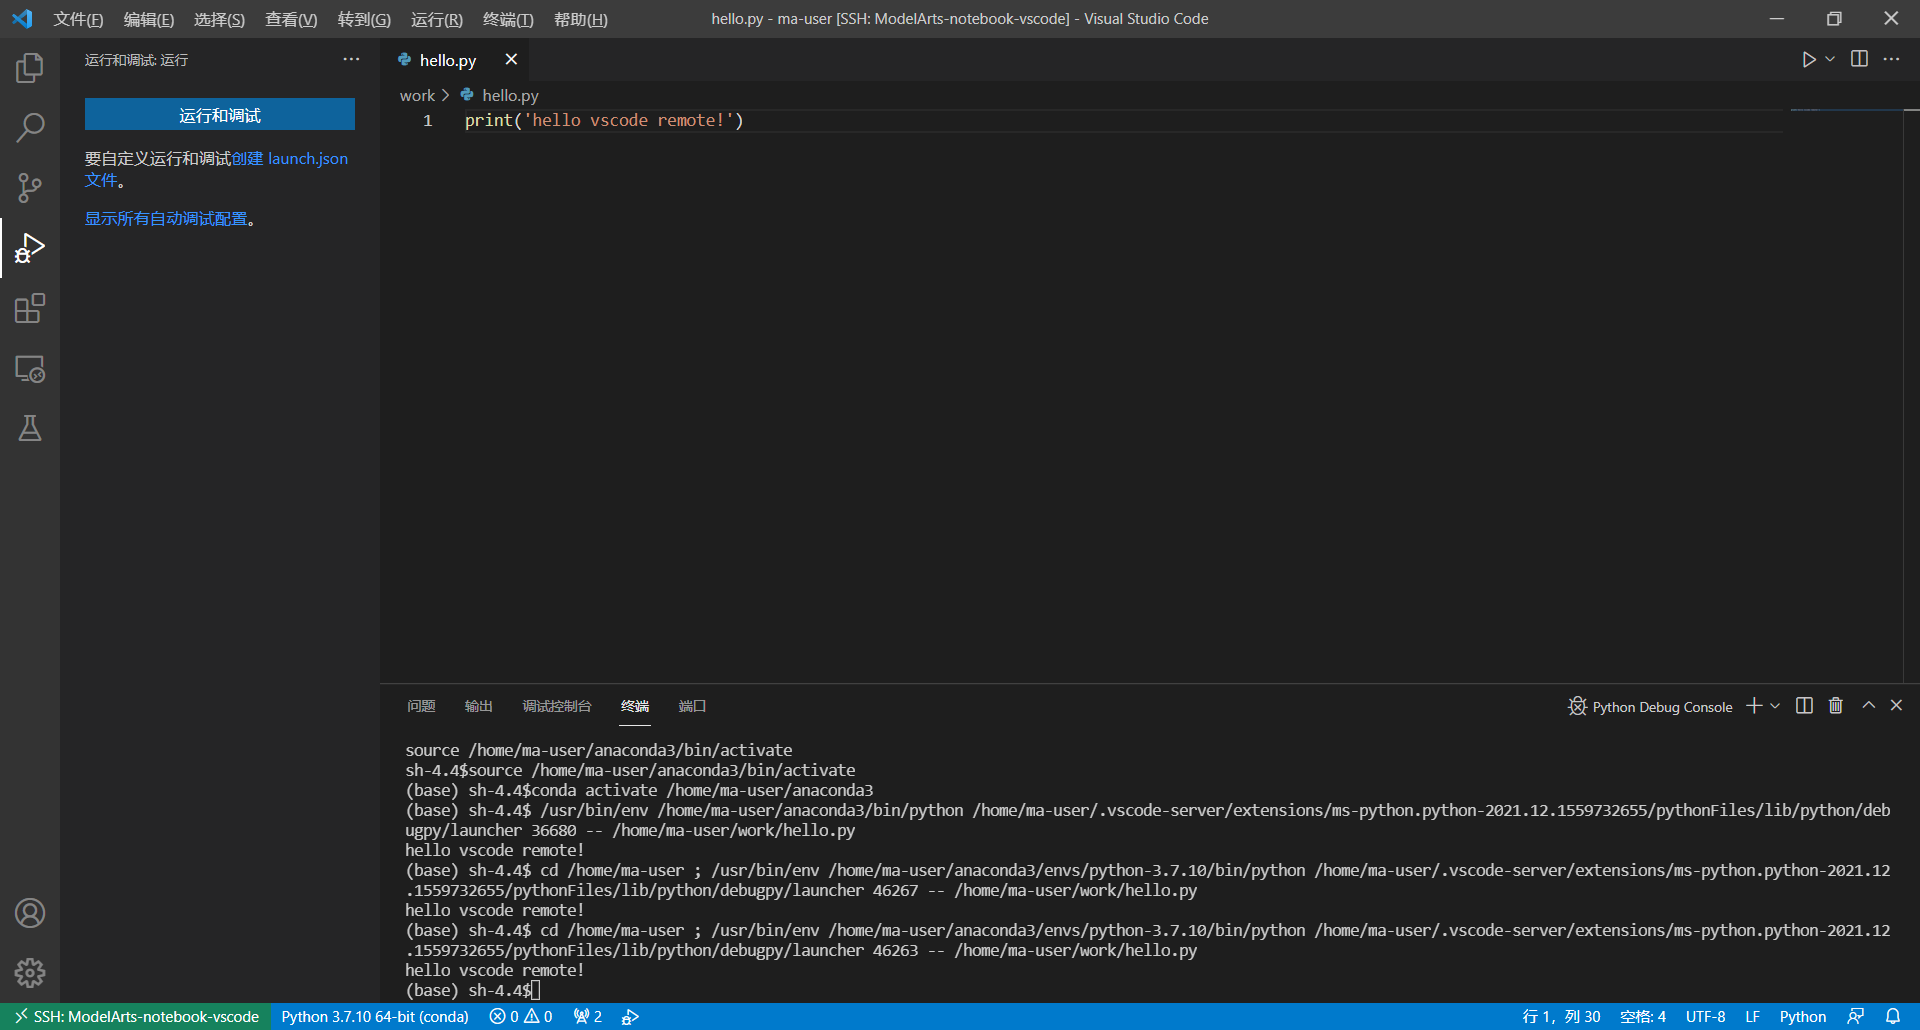
Task: Change indentation via spaces 4 indicator
Action: 1643,1017
